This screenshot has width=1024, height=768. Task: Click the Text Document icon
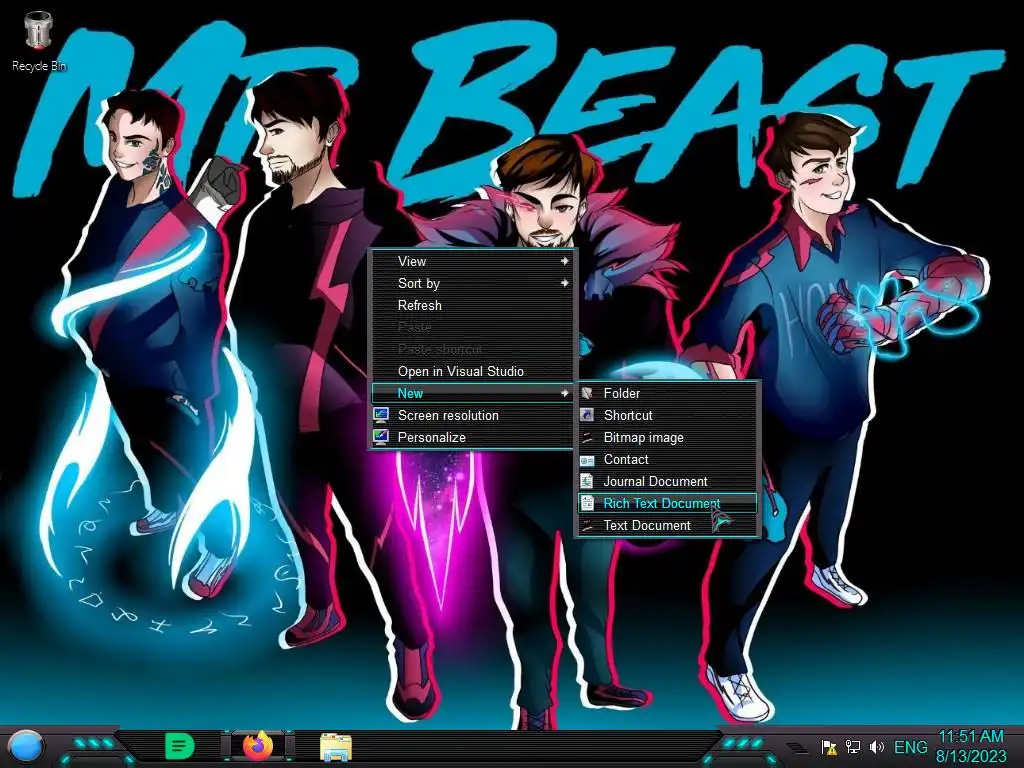tap(587, 526)
